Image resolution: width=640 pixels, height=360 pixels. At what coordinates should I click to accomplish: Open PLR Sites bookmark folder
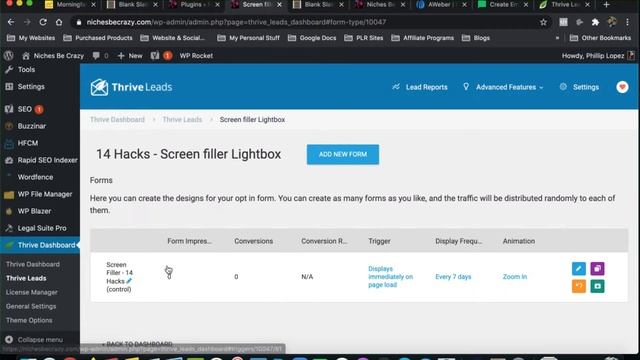click(x=364, y=38)
